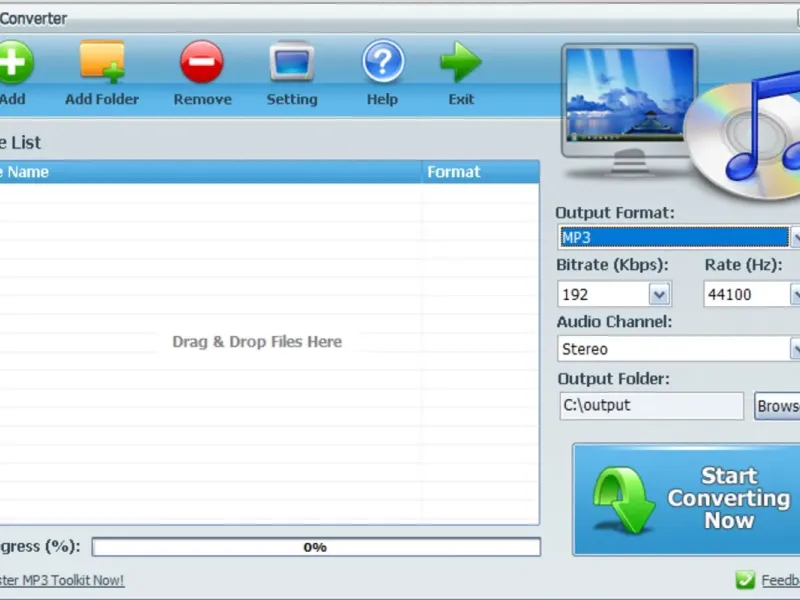The image size is (800, 600).
Task: Click the Drag & Drop Files Here text
Action: click(257, 341)
